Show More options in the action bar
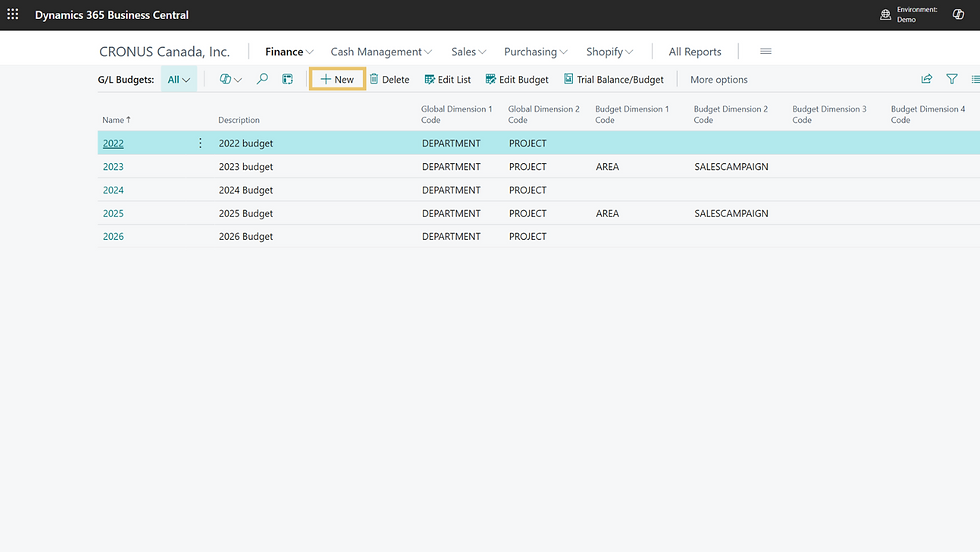 click(x=719, y=79)
